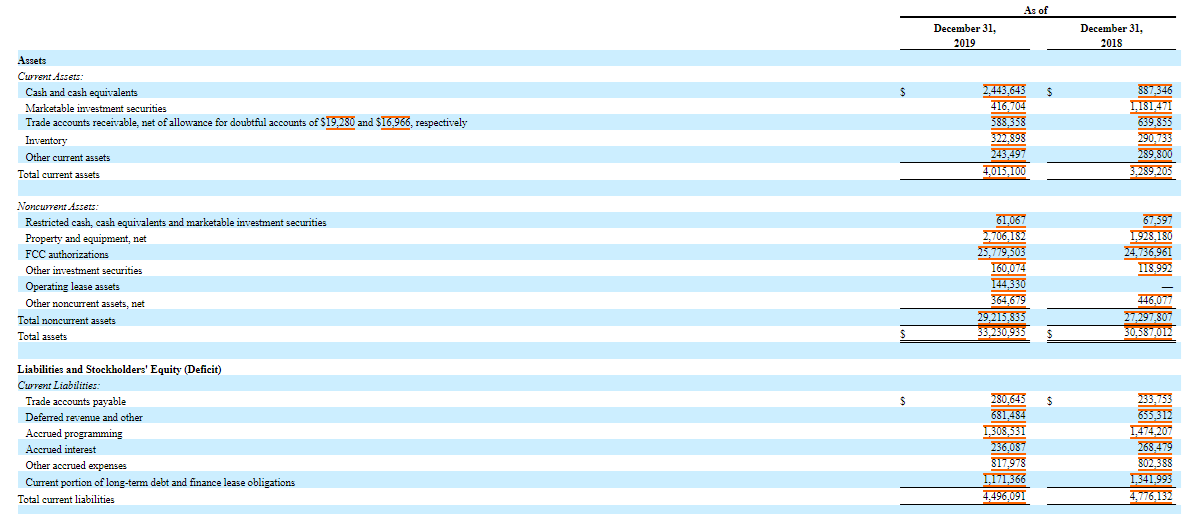This screenshot has width=1202, height=514.
Task: Click the cash value 2,443,643
Action: click(x=1004, y=91)
